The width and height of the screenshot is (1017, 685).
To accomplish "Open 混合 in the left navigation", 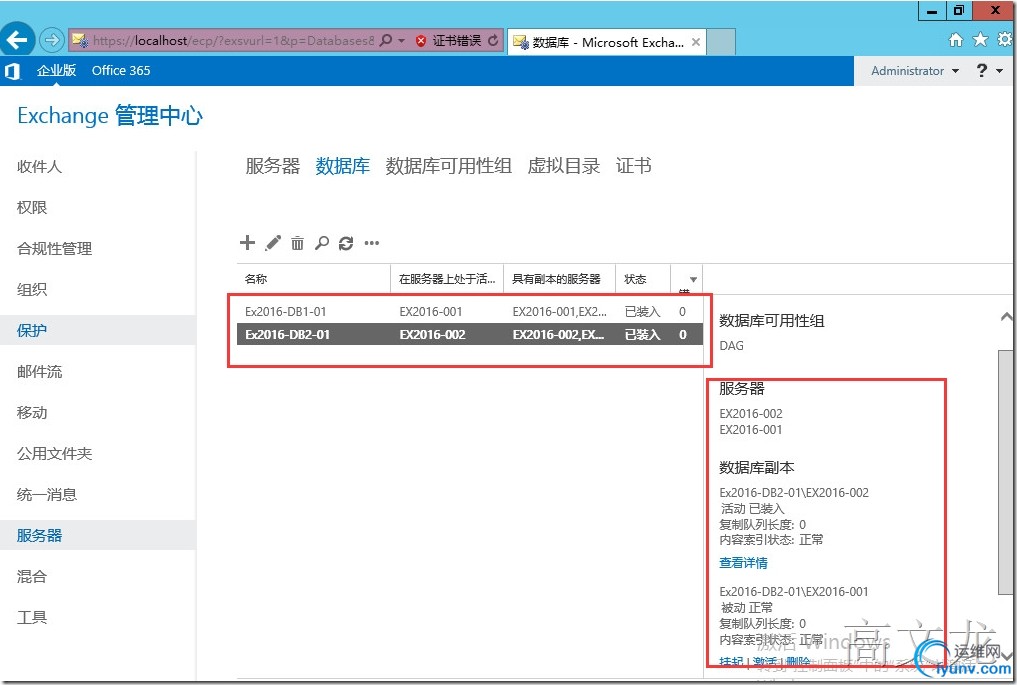I will tap(32, 577).
